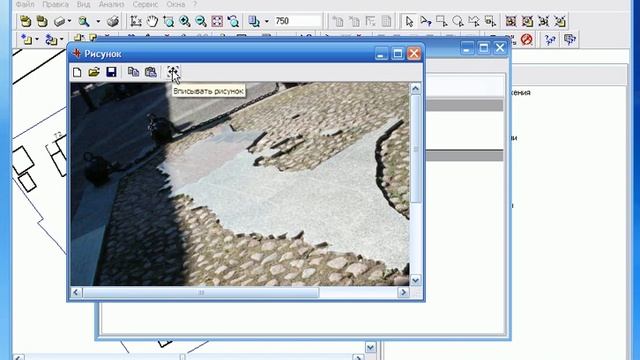Open the Файл menu
The width and height of the screenshot is (640, 360).
pyautogui.click(x=25, y=4)
